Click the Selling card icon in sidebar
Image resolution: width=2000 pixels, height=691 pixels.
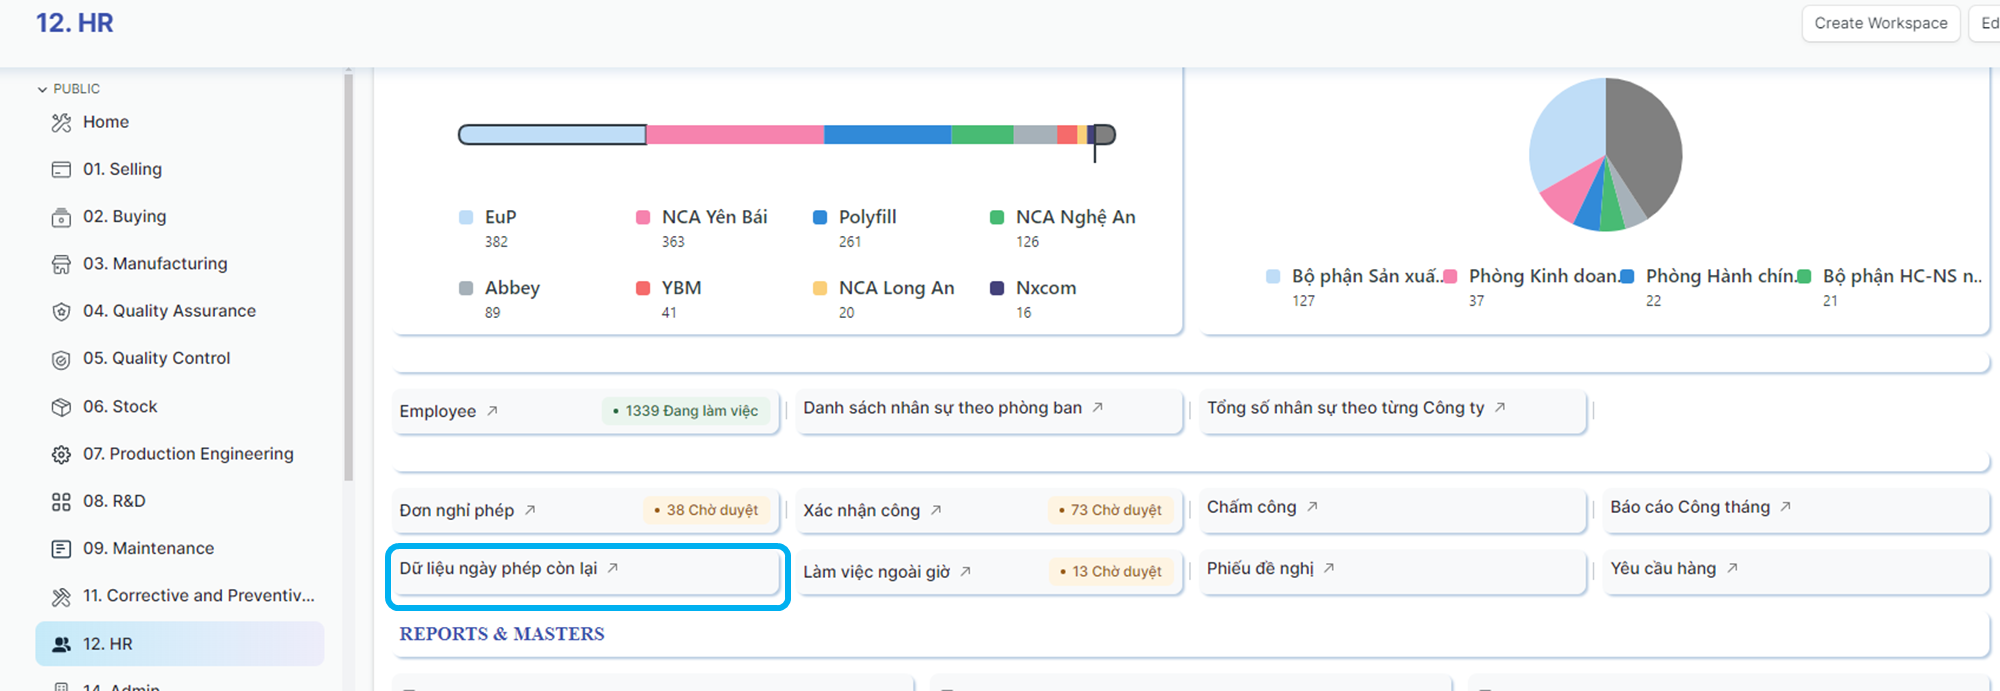(61, 170)
